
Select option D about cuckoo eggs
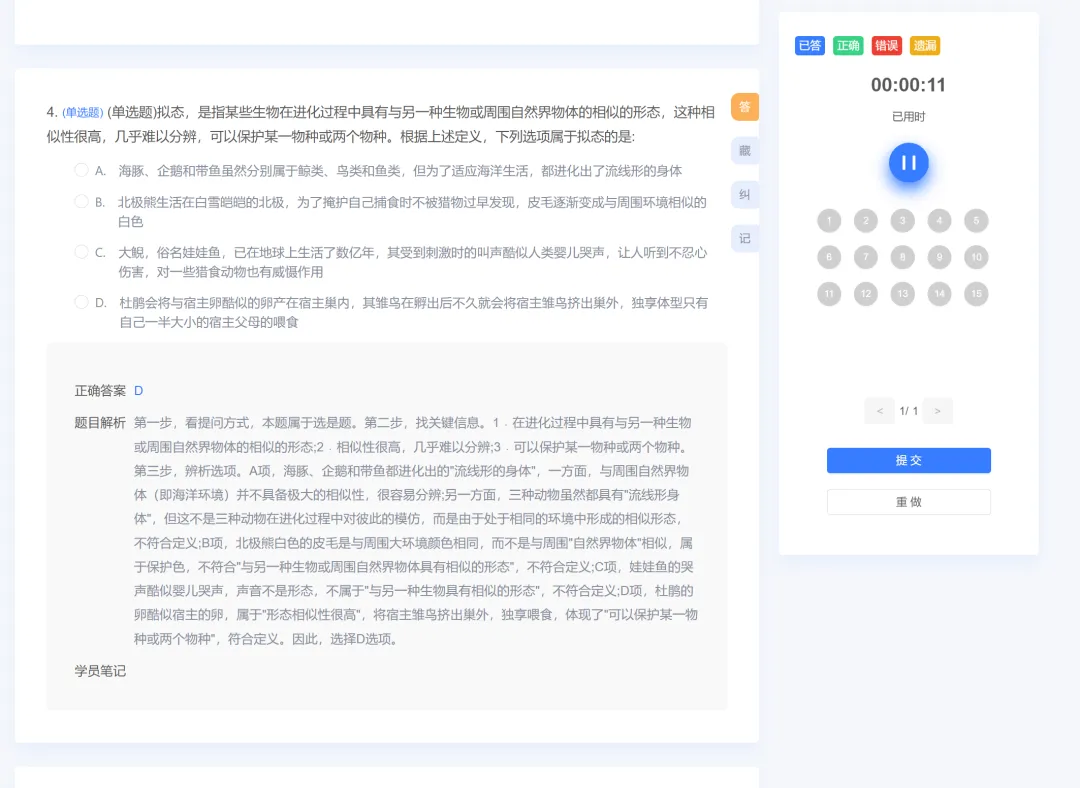[x=81, y=302]
